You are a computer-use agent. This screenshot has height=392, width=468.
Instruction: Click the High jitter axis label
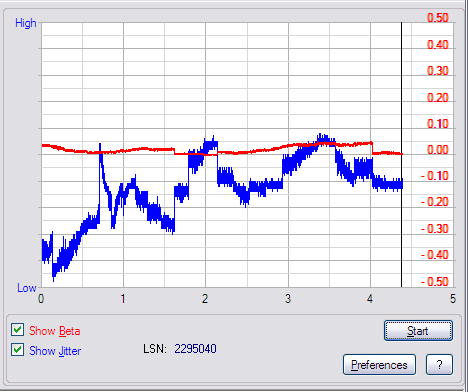pyautogui.click(x=26, y=23)
